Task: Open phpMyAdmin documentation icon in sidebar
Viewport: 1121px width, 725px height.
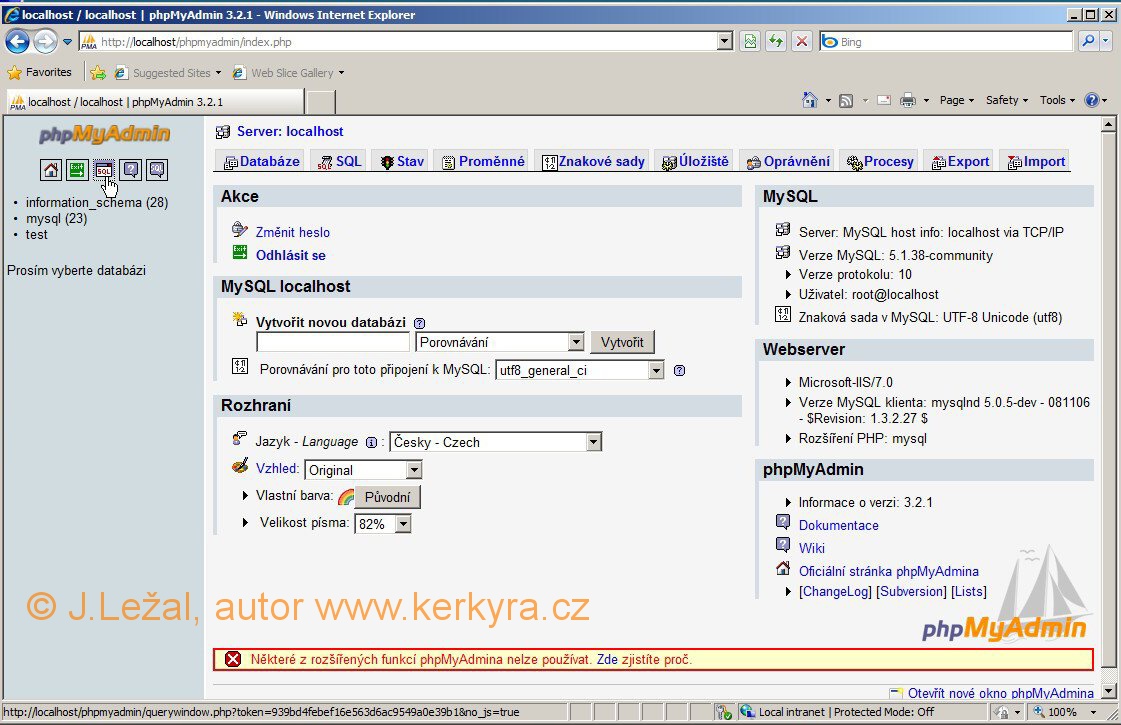Action: coord(130,169)
